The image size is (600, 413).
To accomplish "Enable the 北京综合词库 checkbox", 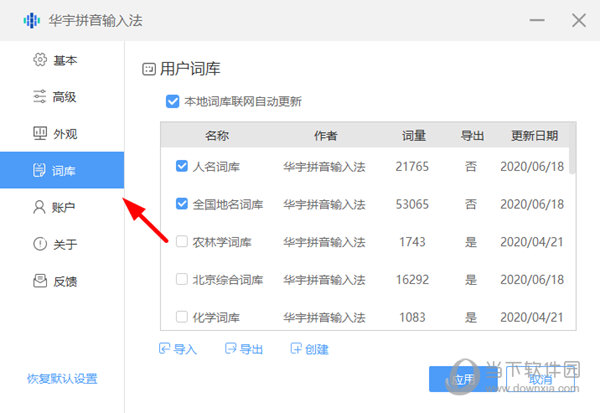I will click(182, 279).
